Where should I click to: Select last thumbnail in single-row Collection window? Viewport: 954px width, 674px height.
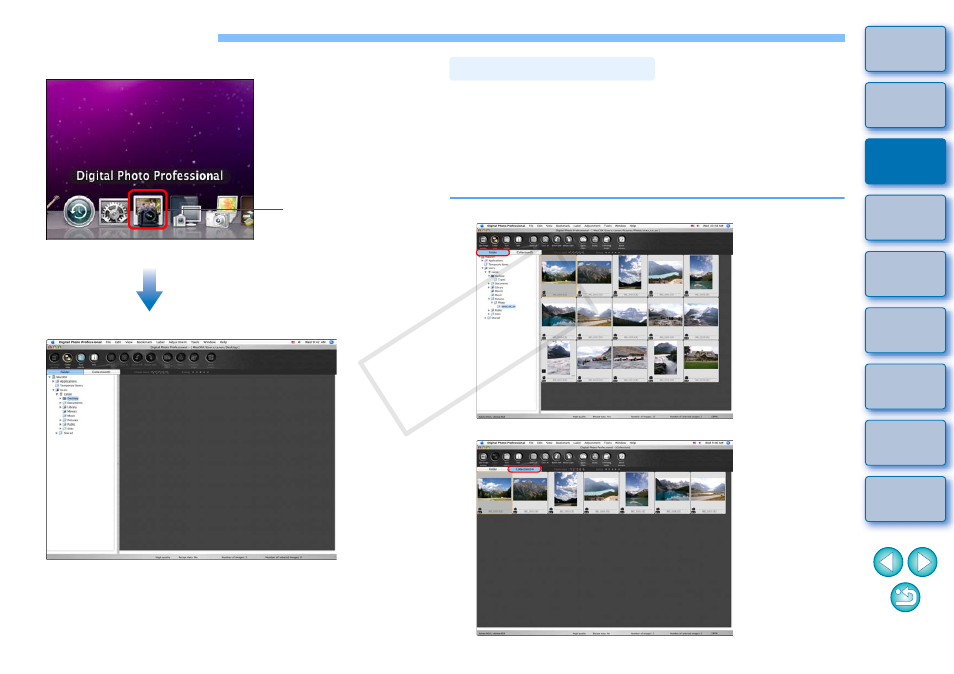pyautogui.click(x=708, y=493)
